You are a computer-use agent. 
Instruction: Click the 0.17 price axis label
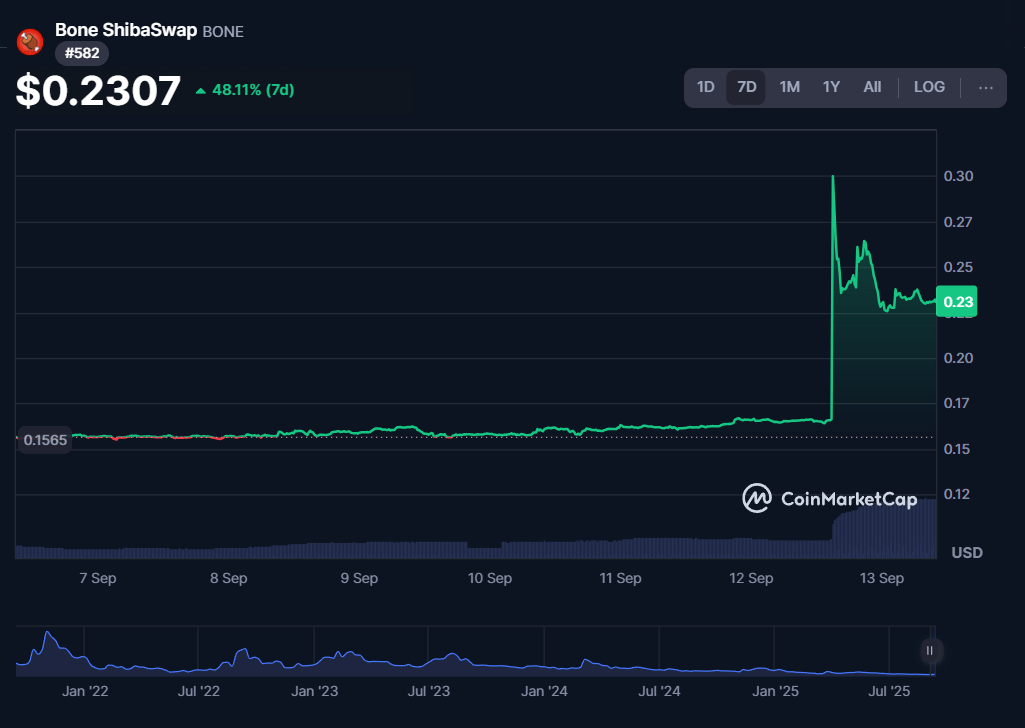click(956, 403)
